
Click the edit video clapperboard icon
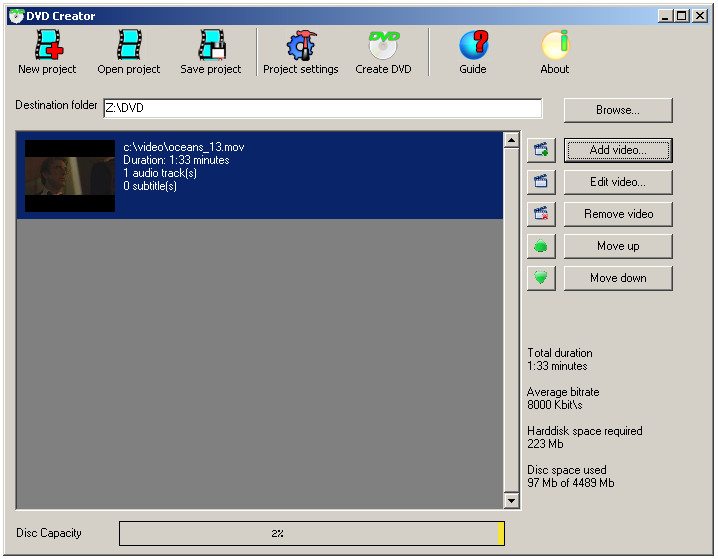pyautogui.click(x=541, y=182)
